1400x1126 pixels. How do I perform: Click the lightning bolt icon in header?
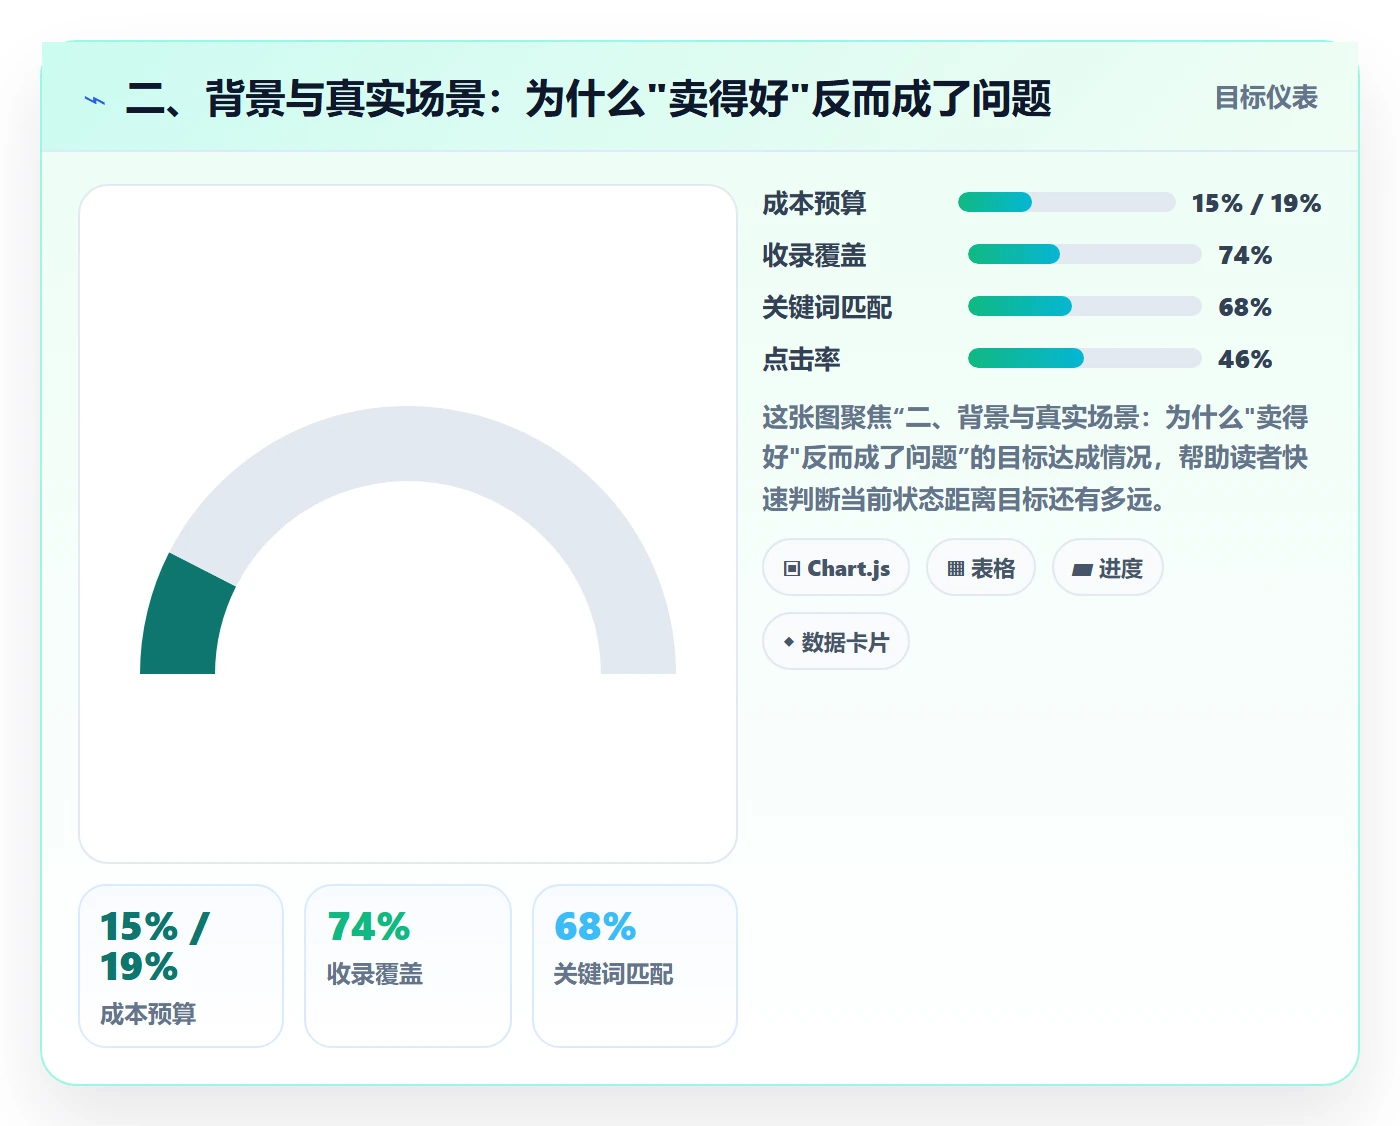pos(95,100)
